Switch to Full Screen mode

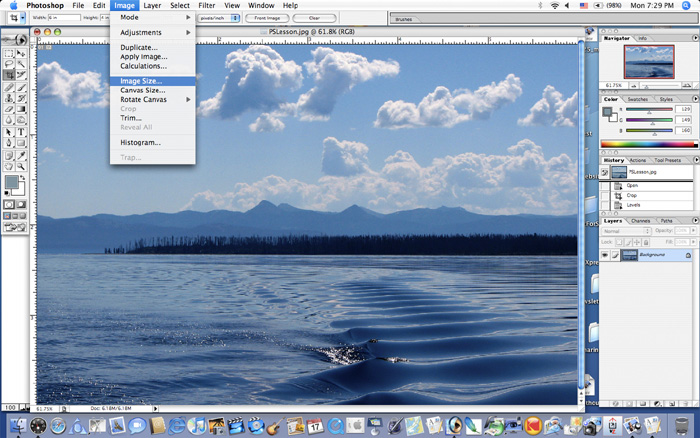pos(22,216)
